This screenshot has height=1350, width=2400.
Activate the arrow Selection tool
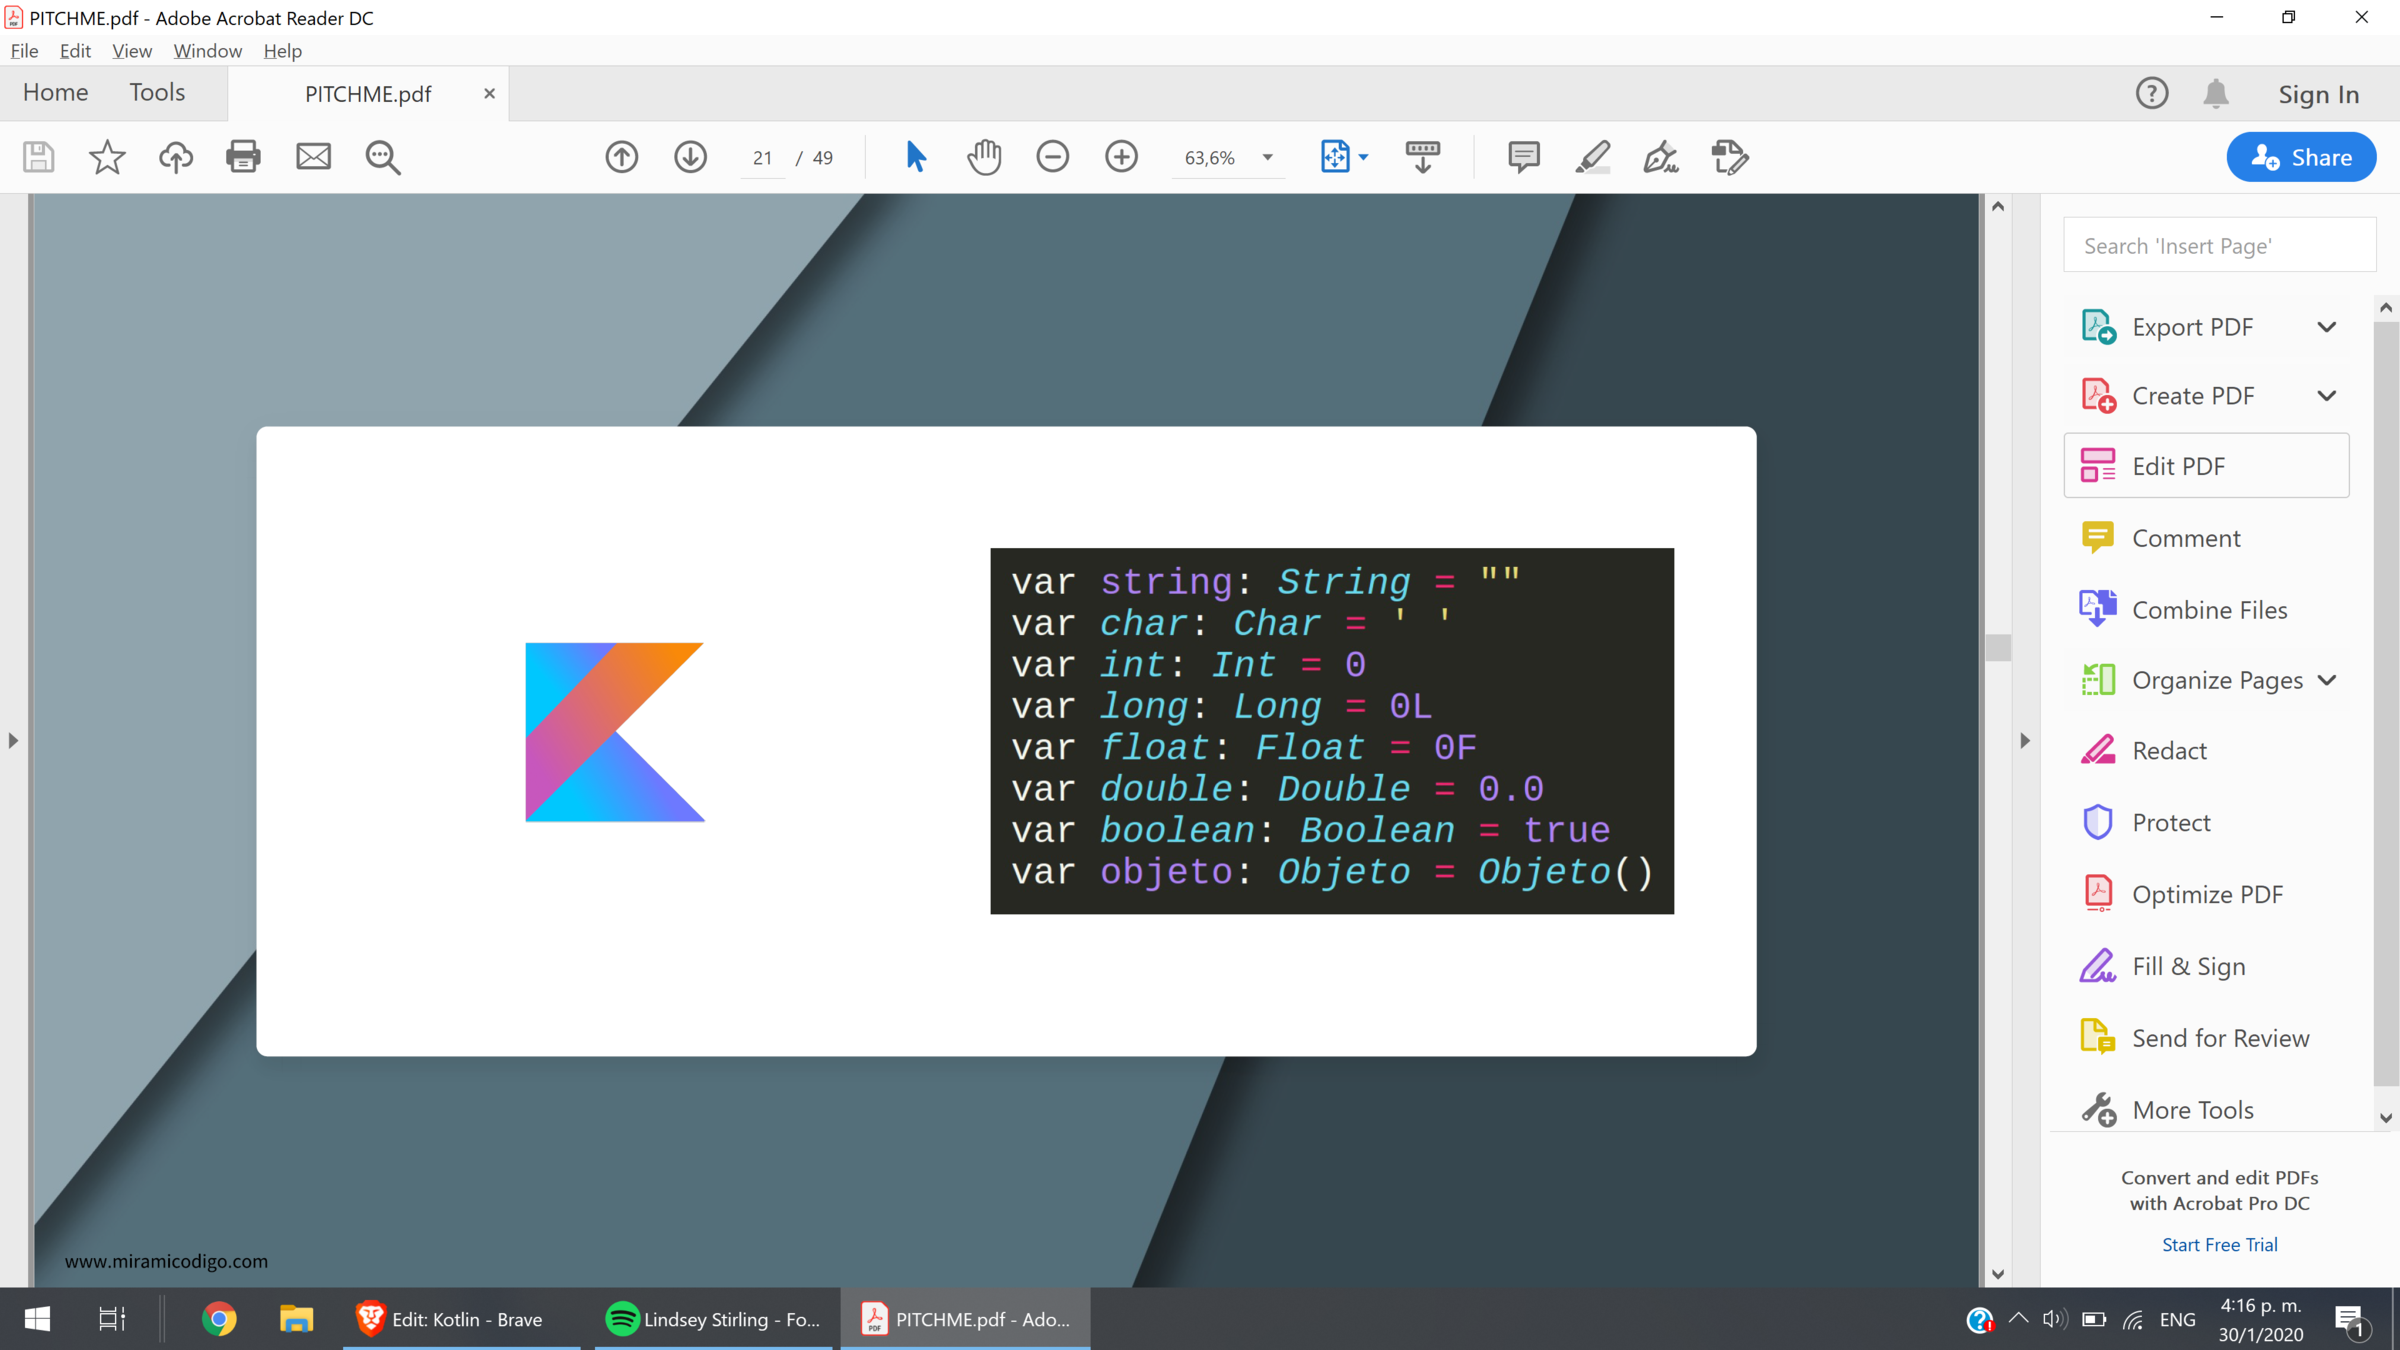(915, 157)
